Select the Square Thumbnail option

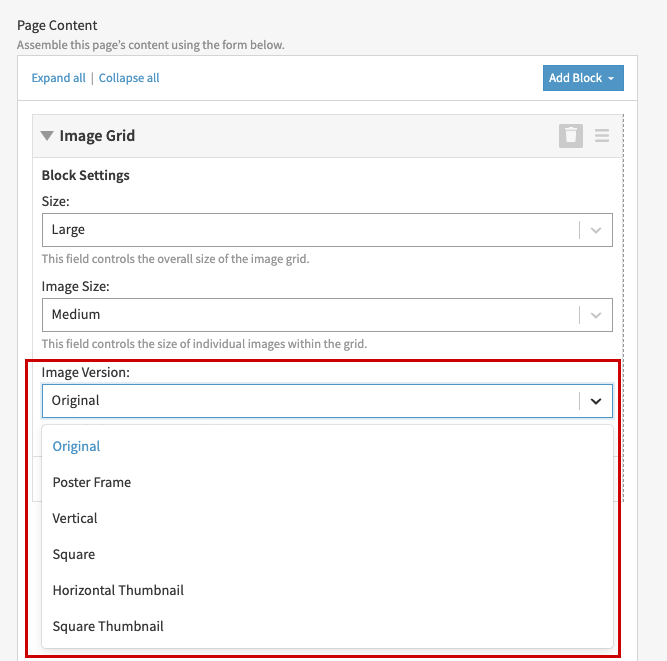(108, 627)
